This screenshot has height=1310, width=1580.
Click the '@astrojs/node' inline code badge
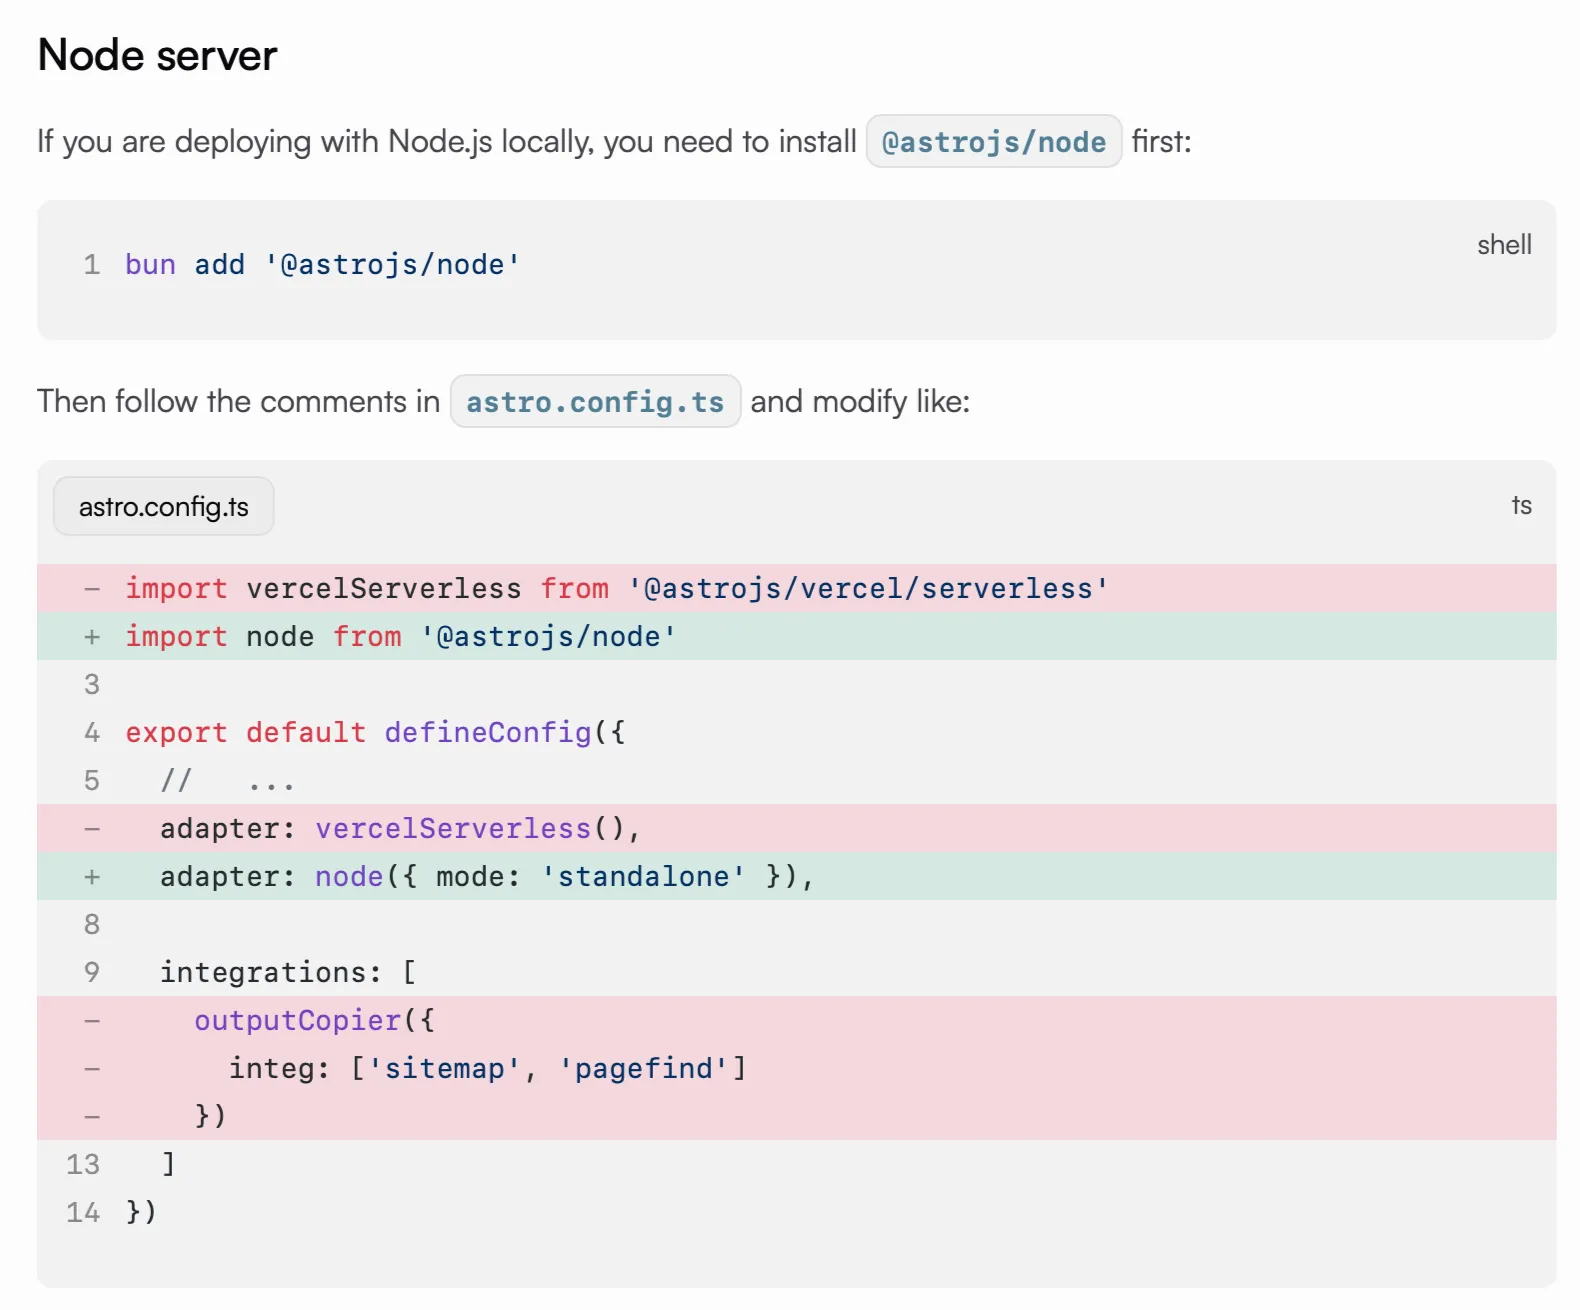pos(993,142)
